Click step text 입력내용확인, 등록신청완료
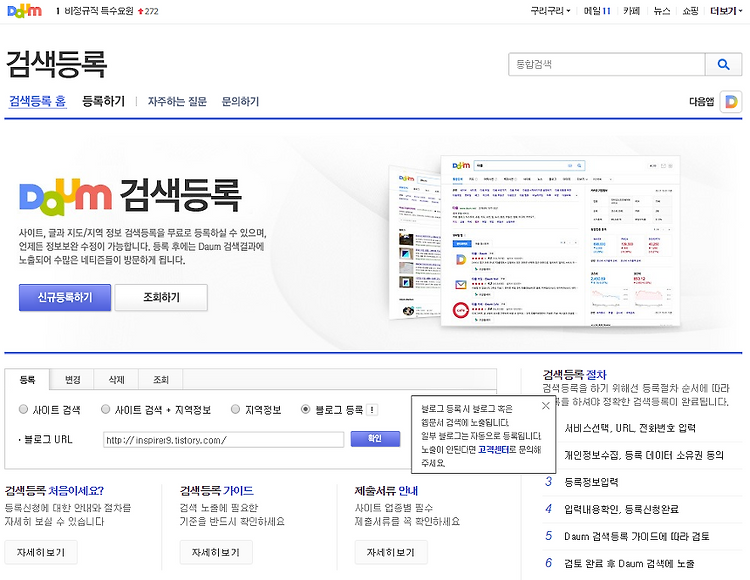Screen dimensions: 750x580 pos(621,509)
